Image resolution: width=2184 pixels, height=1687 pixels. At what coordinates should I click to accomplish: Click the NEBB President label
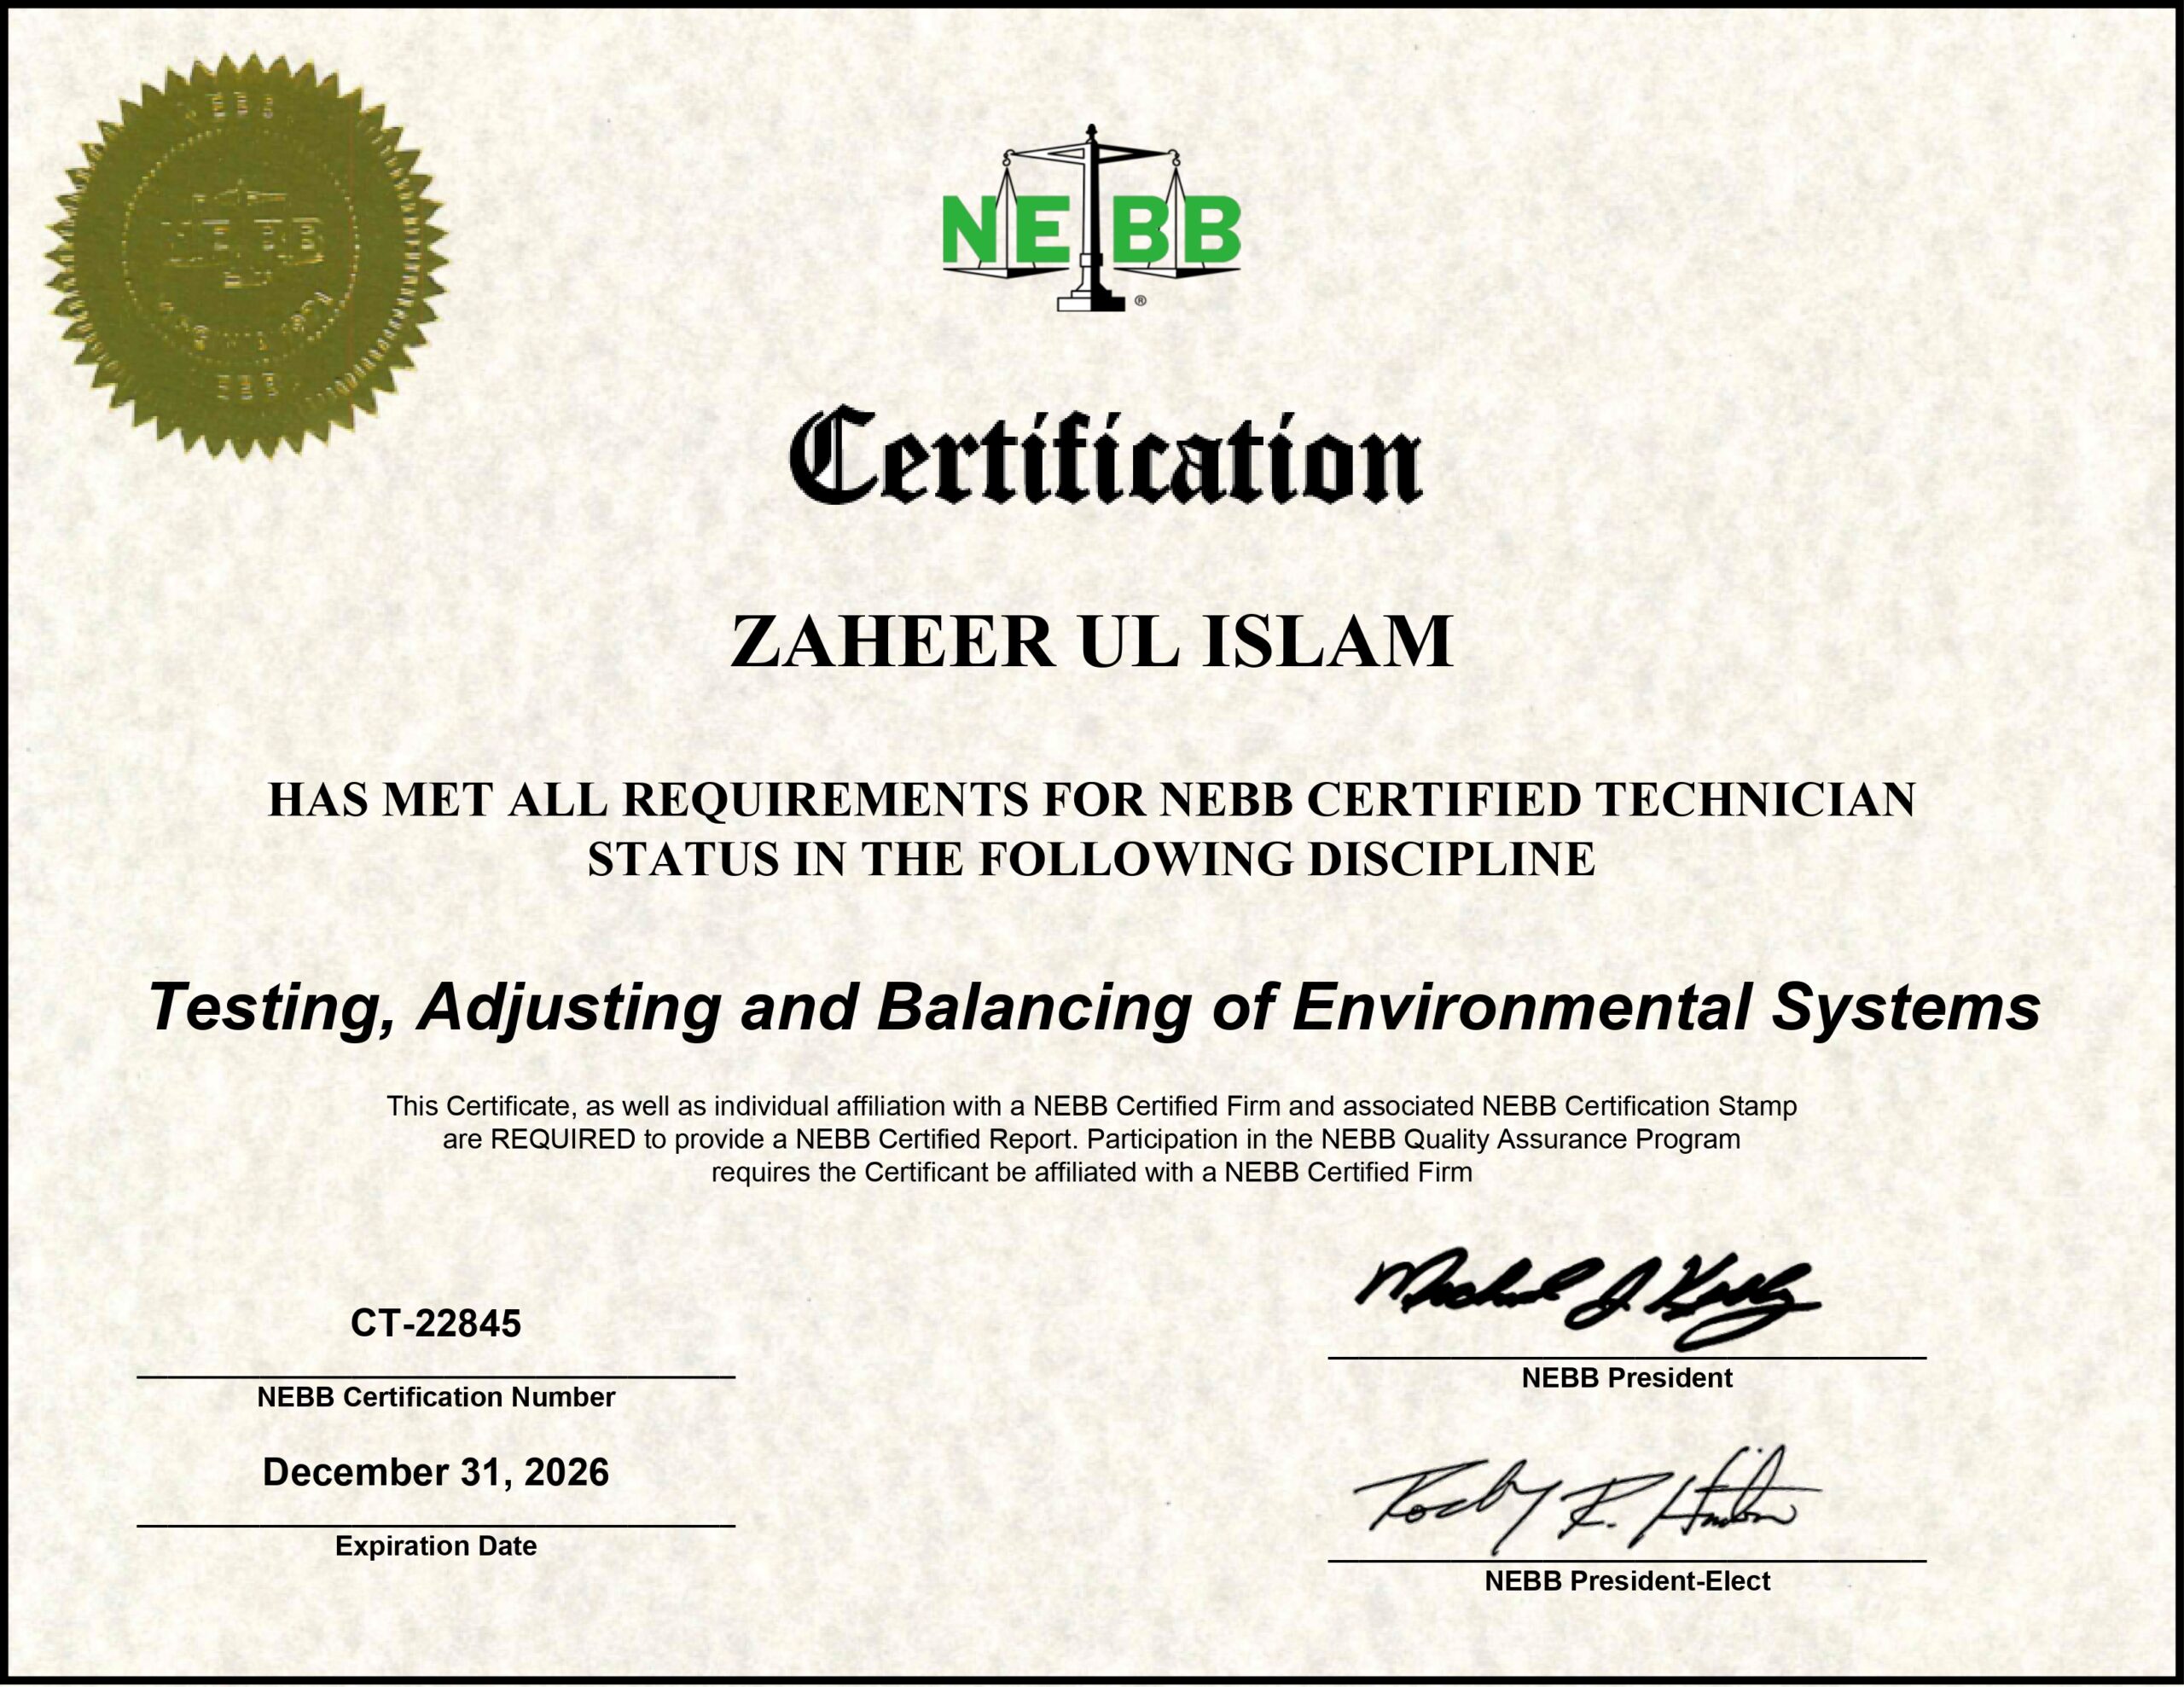1626,1378
